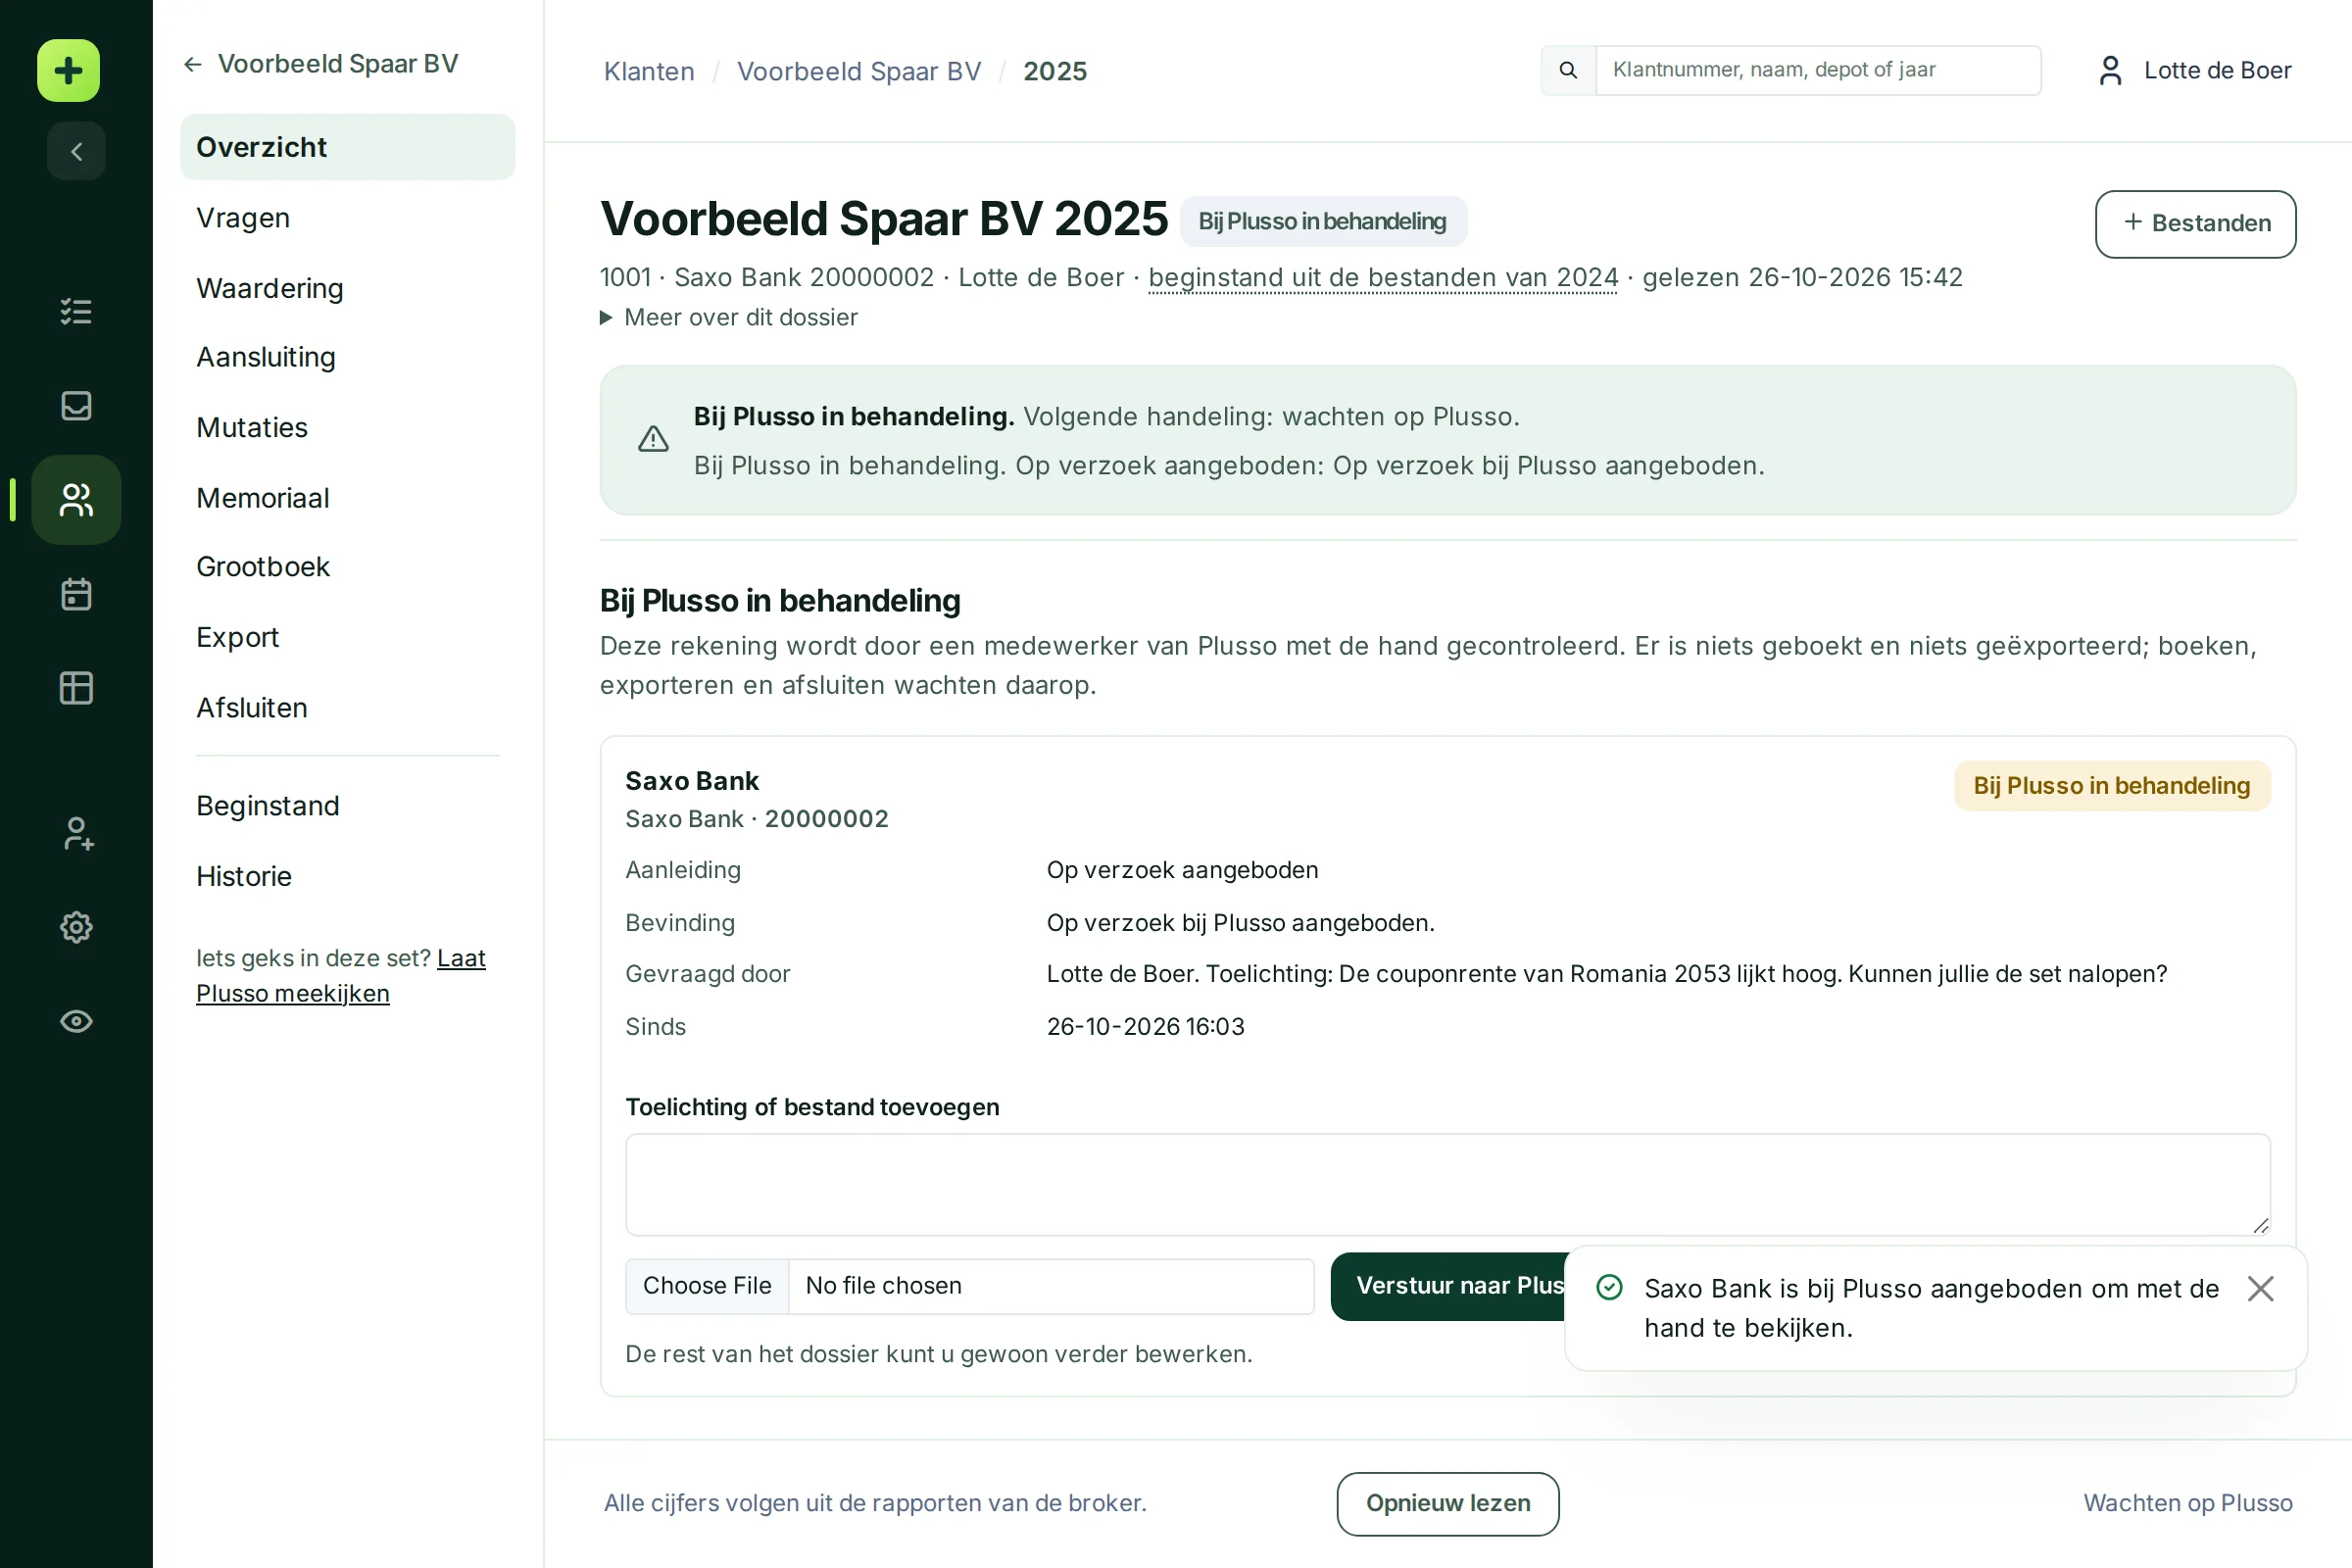Go to the Waardering section
2352x1568 pixels.
347,288
